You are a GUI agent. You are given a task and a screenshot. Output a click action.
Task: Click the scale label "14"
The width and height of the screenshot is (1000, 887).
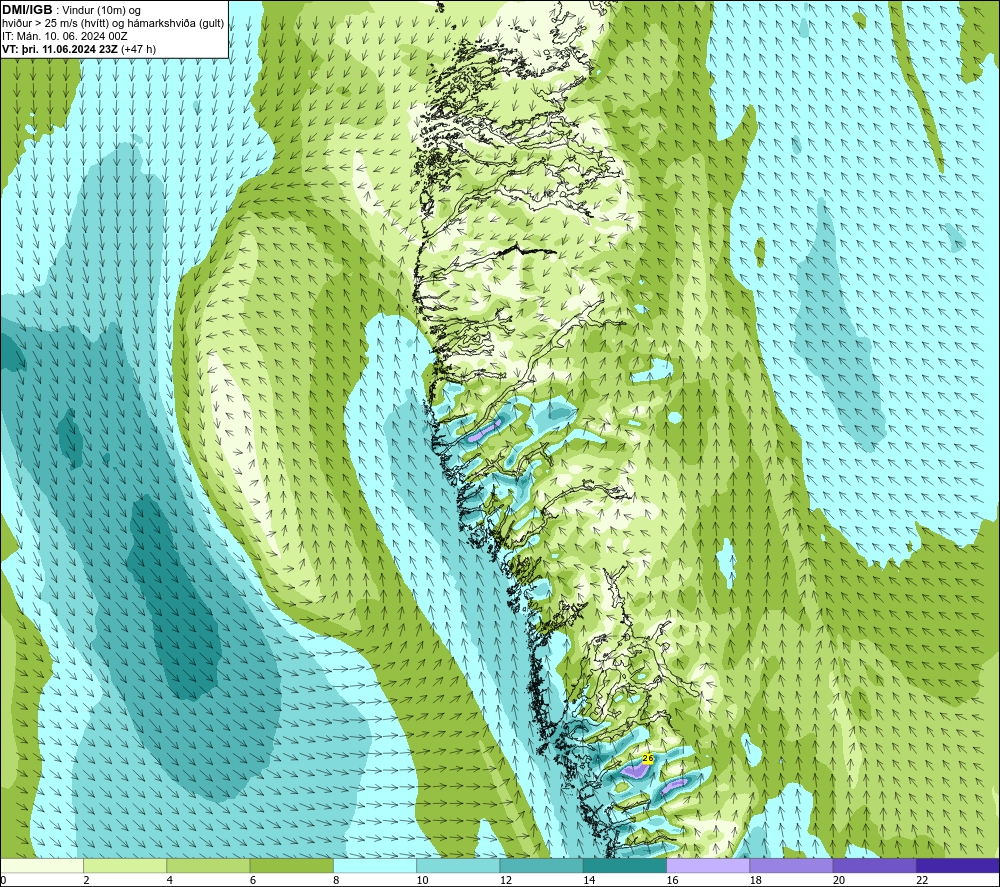click(x=589, y=880)
